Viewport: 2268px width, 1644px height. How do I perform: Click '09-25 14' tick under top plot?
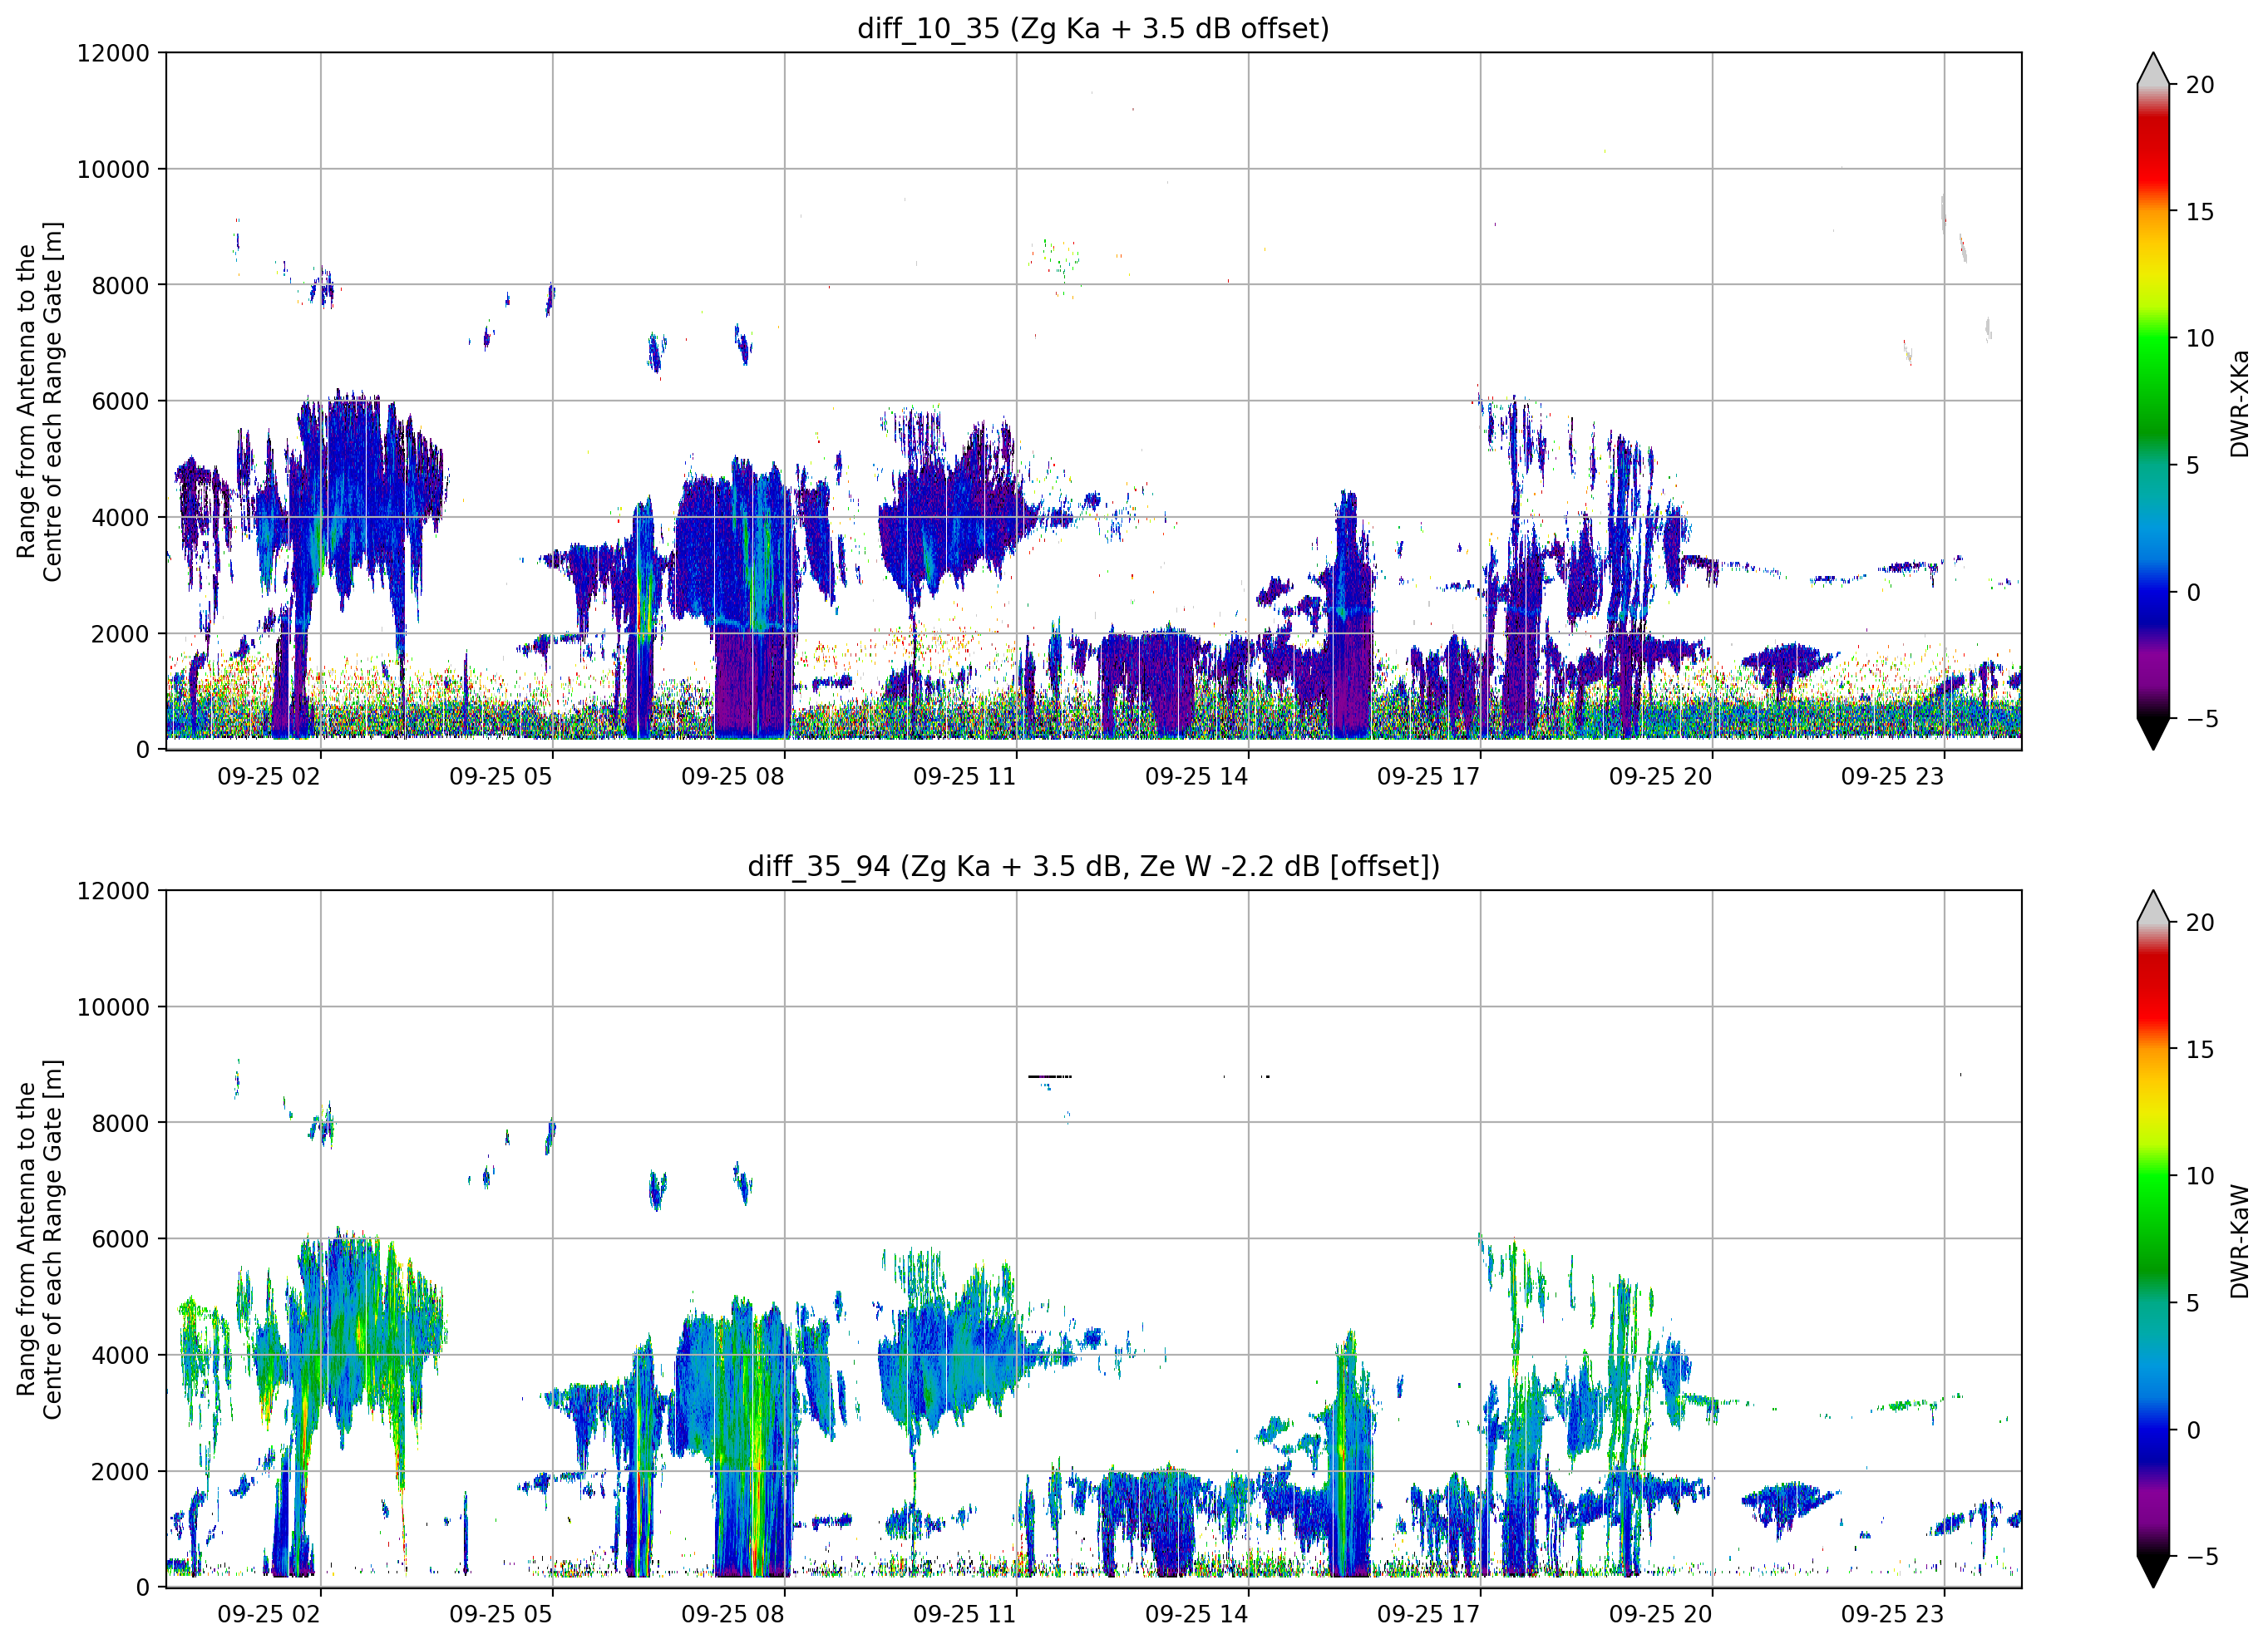1197,777
